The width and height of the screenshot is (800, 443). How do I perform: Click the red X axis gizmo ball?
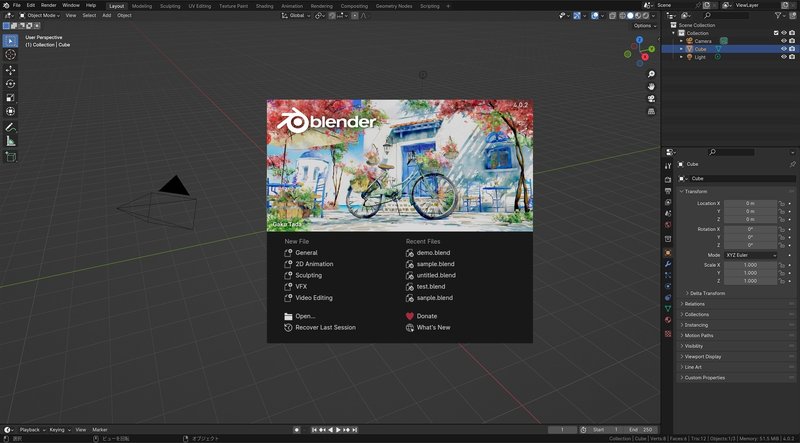pyautogui.click(x=645, y=57)
